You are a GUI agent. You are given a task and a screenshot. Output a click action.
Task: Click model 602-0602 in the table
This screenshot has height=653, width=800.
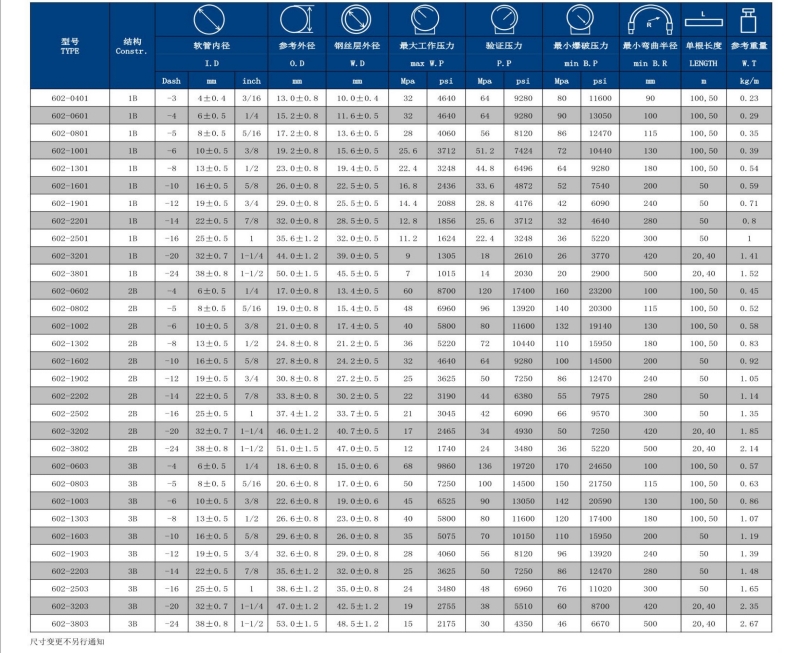coord(70,291)
